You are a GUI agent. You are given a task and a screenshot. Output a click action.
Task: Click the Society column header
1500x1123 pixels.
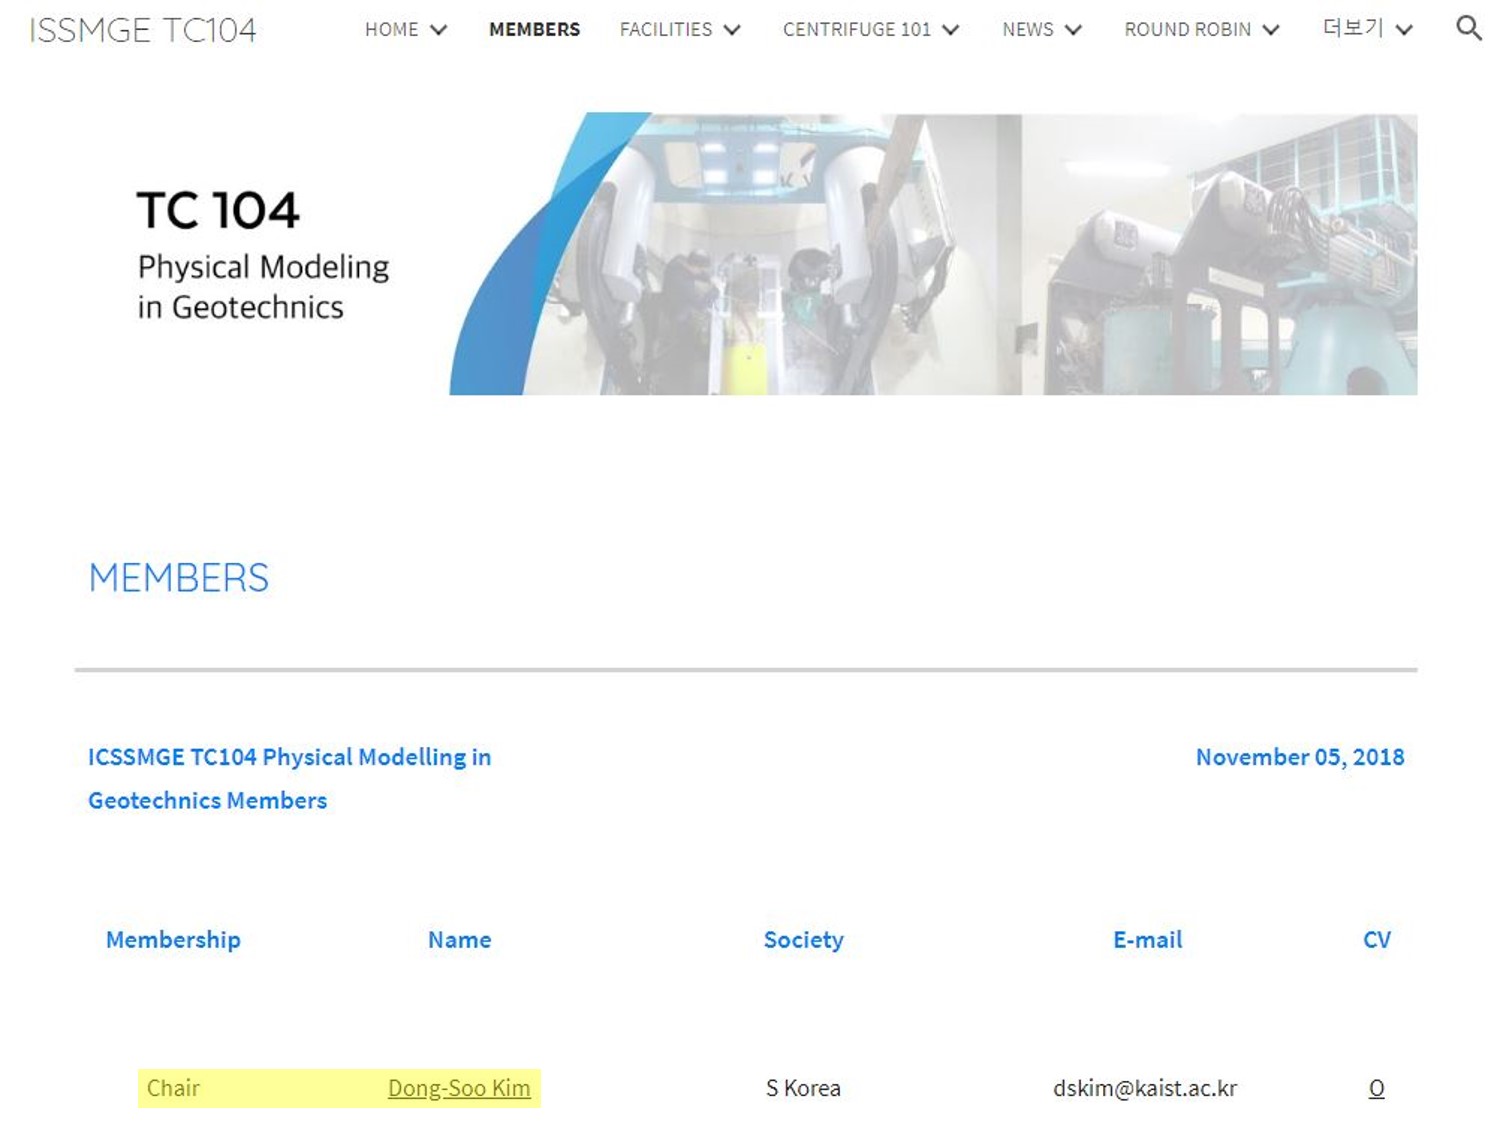[x=804, y=940]
